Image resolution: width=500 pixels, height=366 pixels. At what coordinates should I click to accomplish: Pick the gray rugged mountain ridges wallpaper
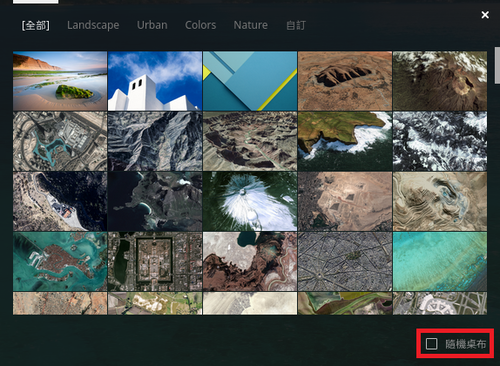pos(155,141)
